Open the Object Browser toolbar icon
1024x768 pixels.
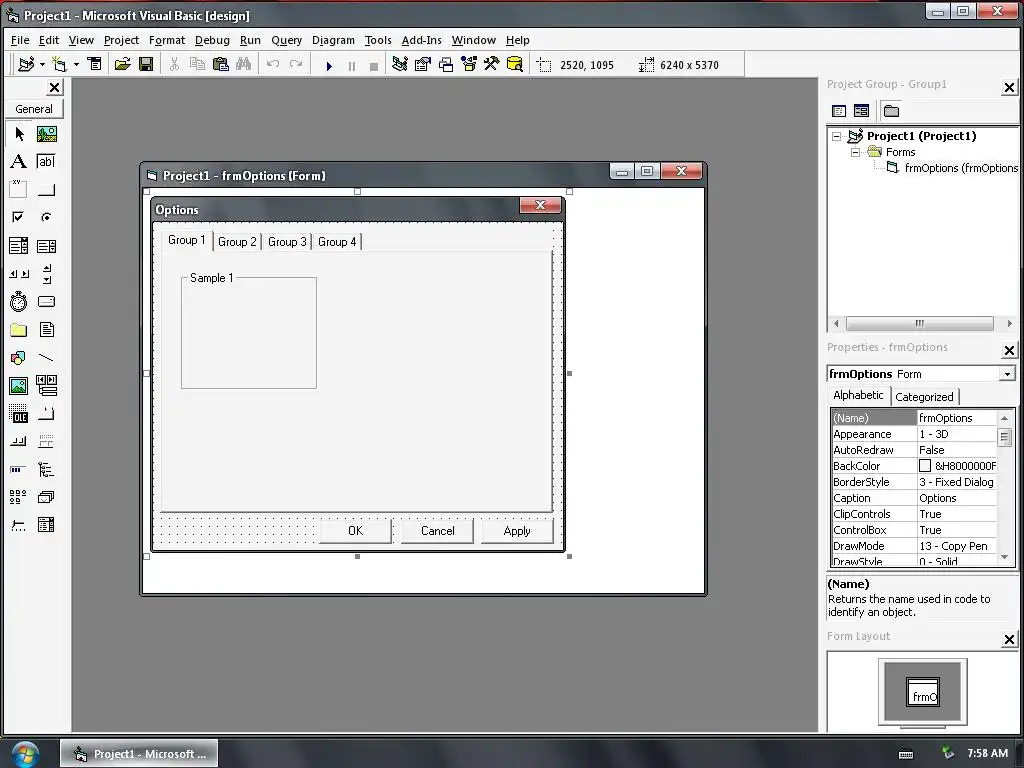pos(469,64)
